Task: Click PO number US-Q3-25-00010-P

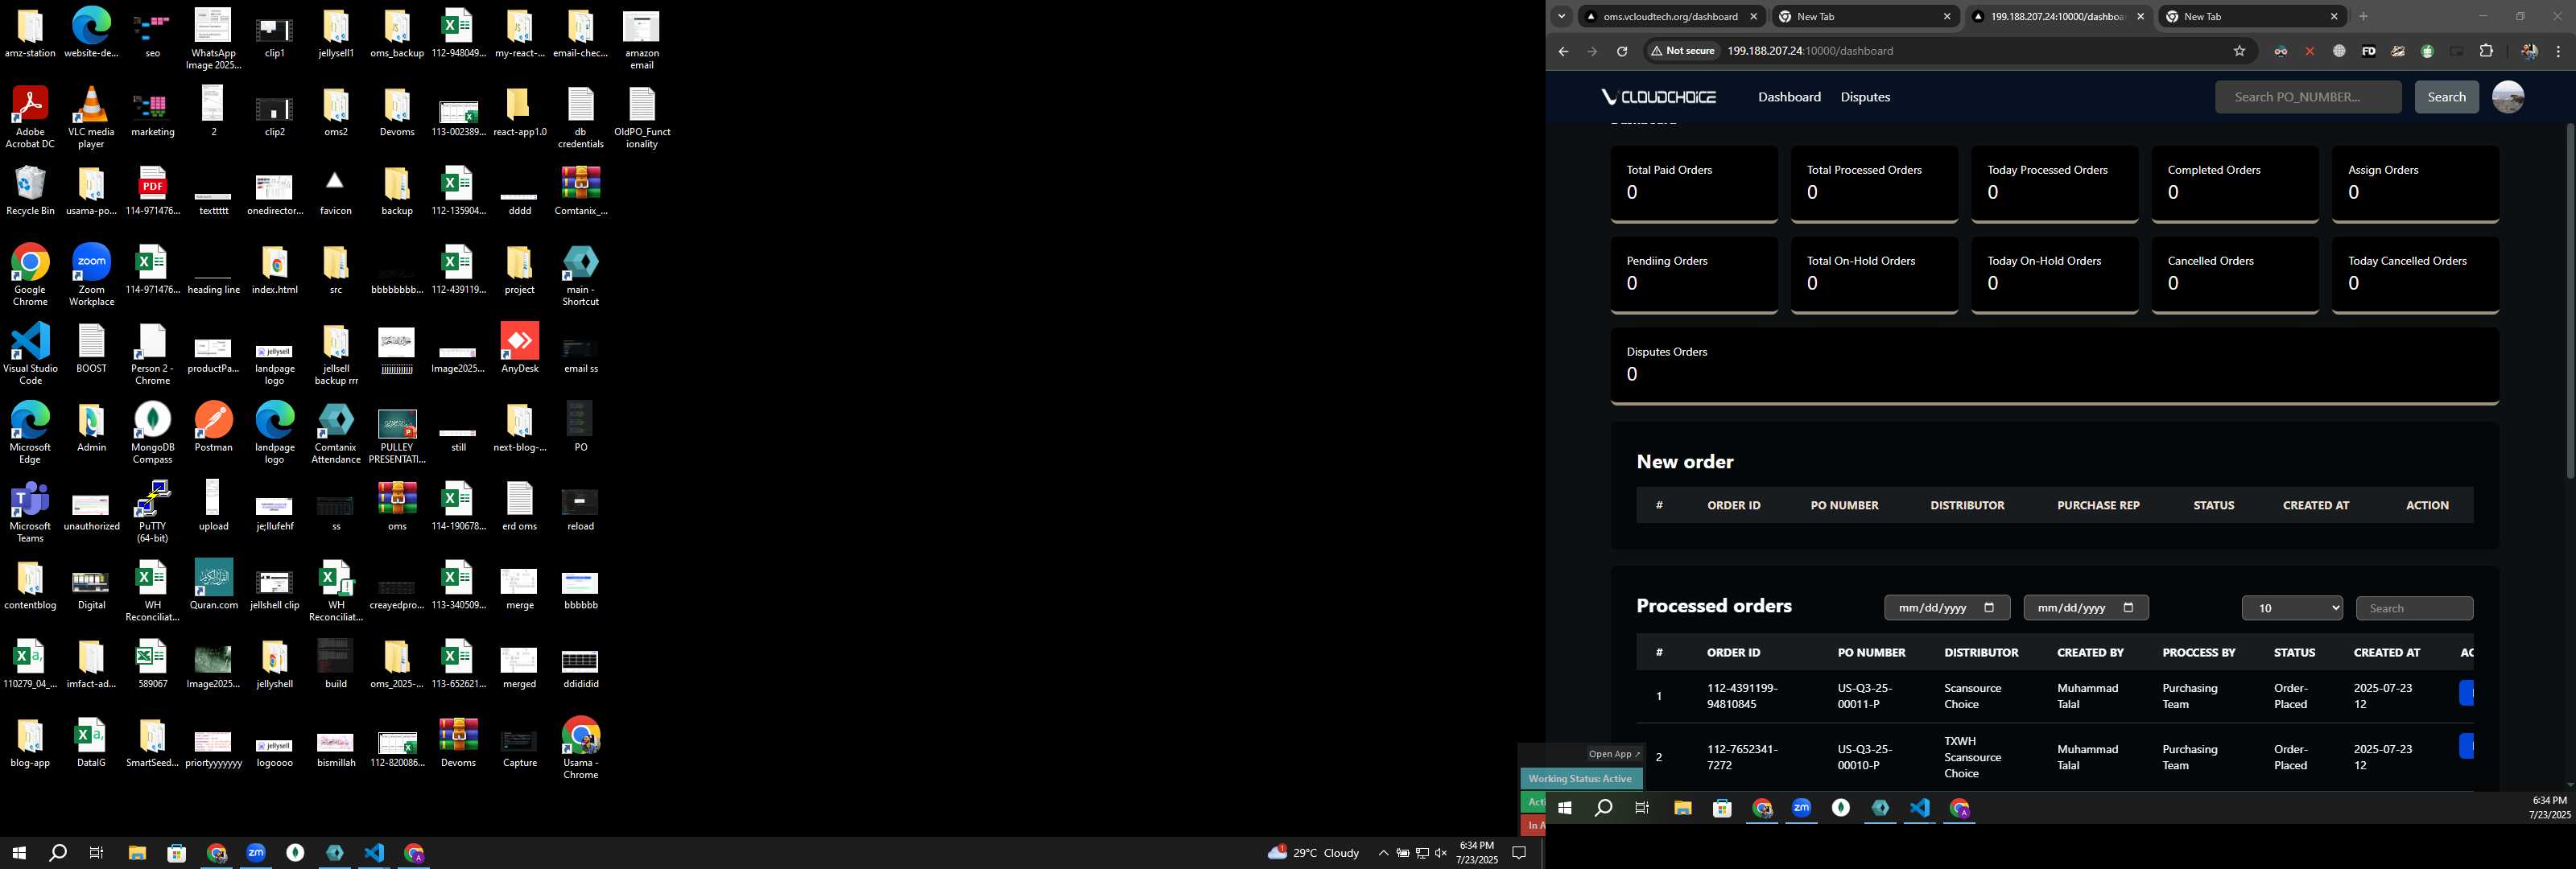Action: (1864, 757)
